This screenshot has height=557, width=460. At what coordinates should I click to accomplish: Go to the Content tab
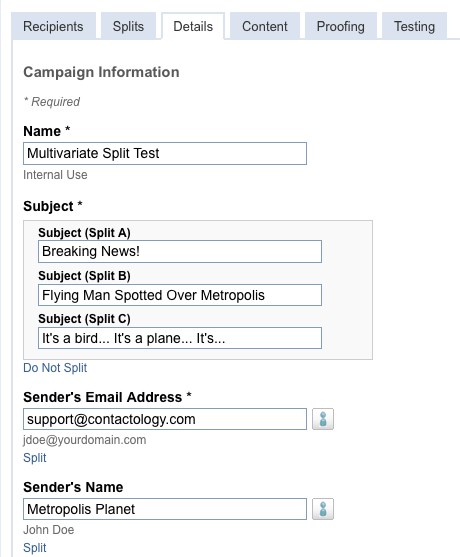265,26
